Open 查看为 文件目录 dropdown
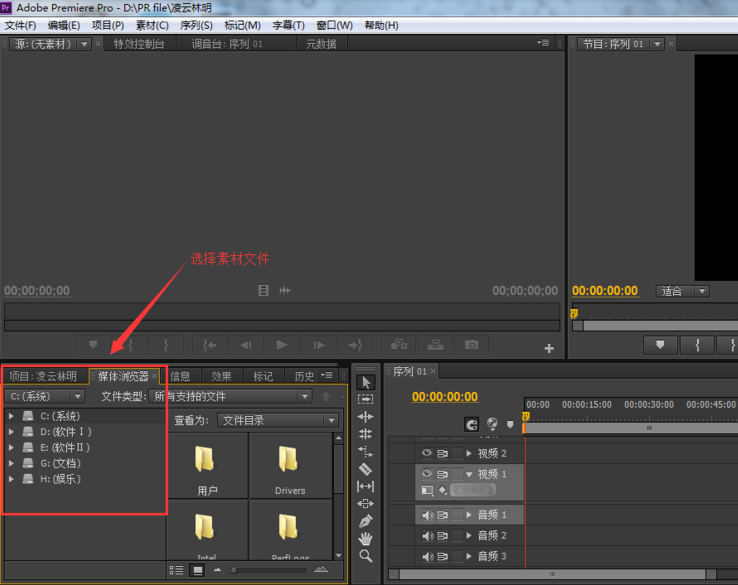This screenshot has width=738, height=585. pyautogui.click(x=278, y=420)
